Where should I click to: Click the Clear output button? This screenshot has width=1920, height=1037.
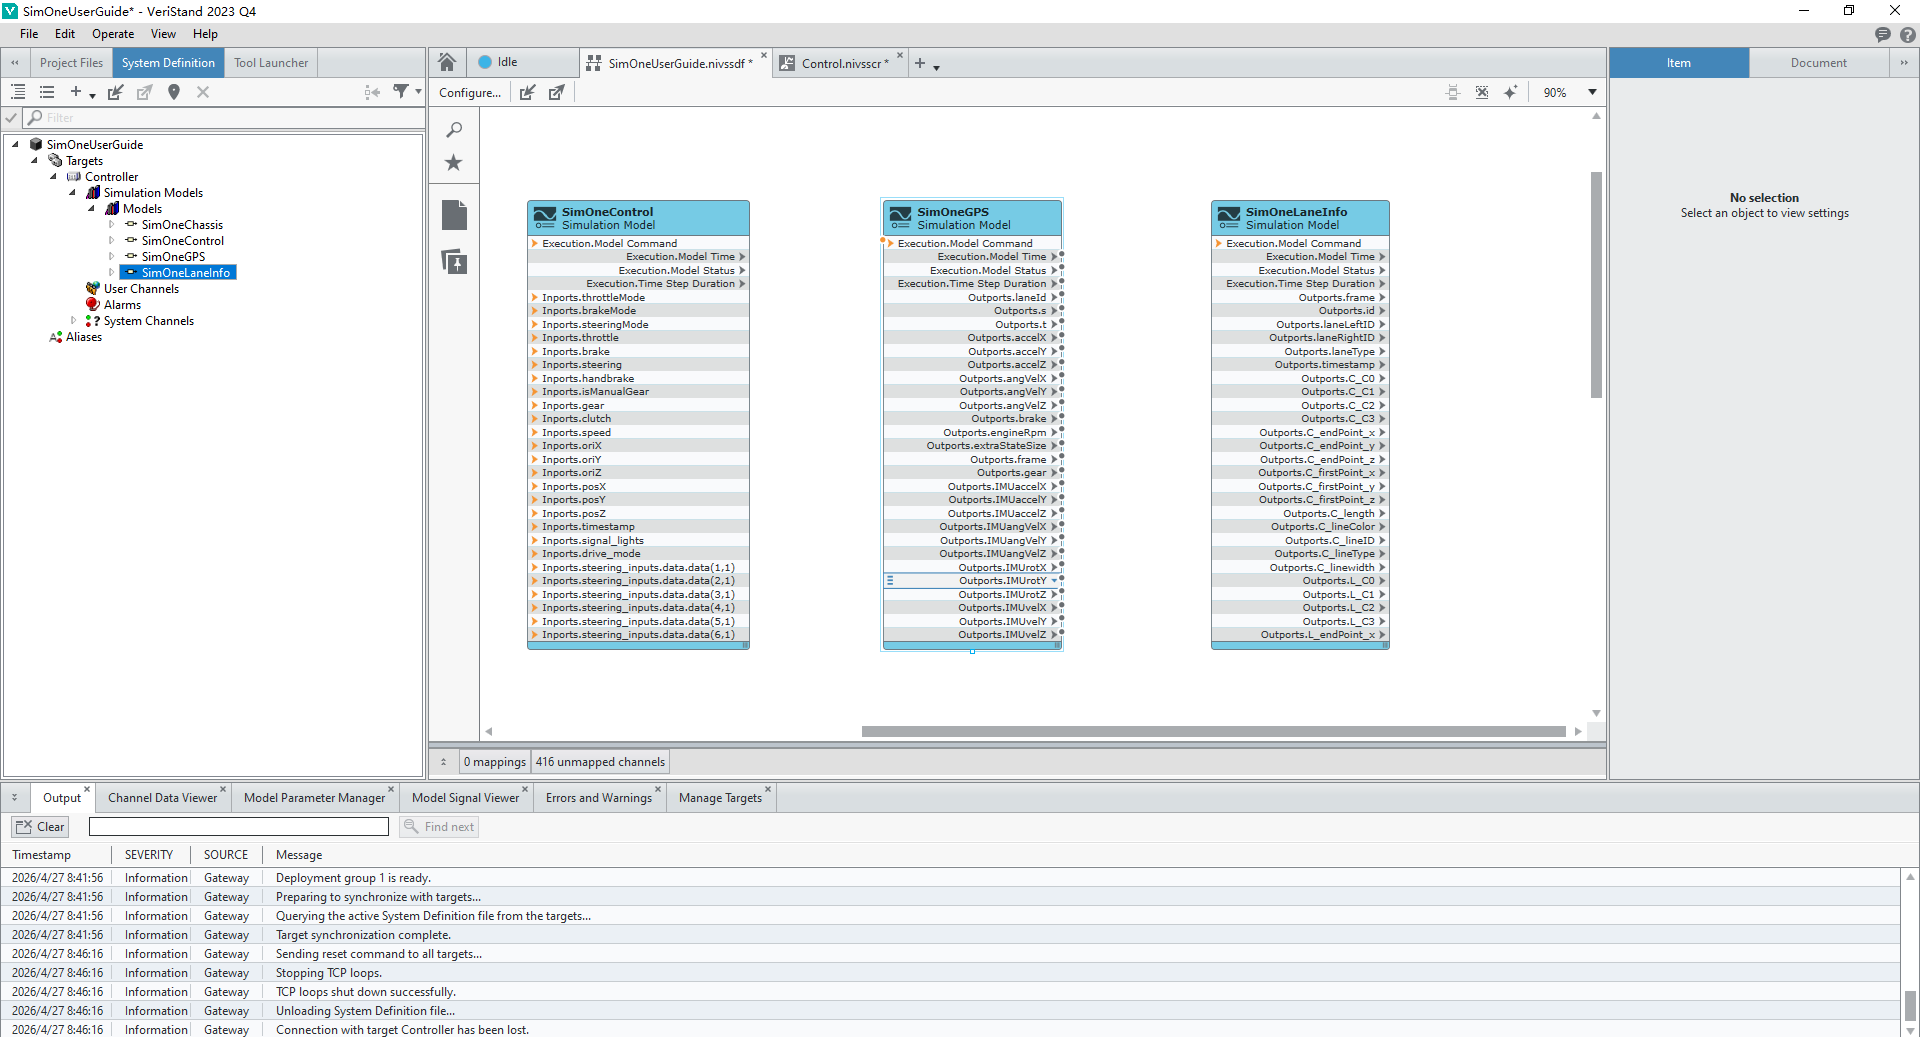pyautogui.click(x=40, y=827)
